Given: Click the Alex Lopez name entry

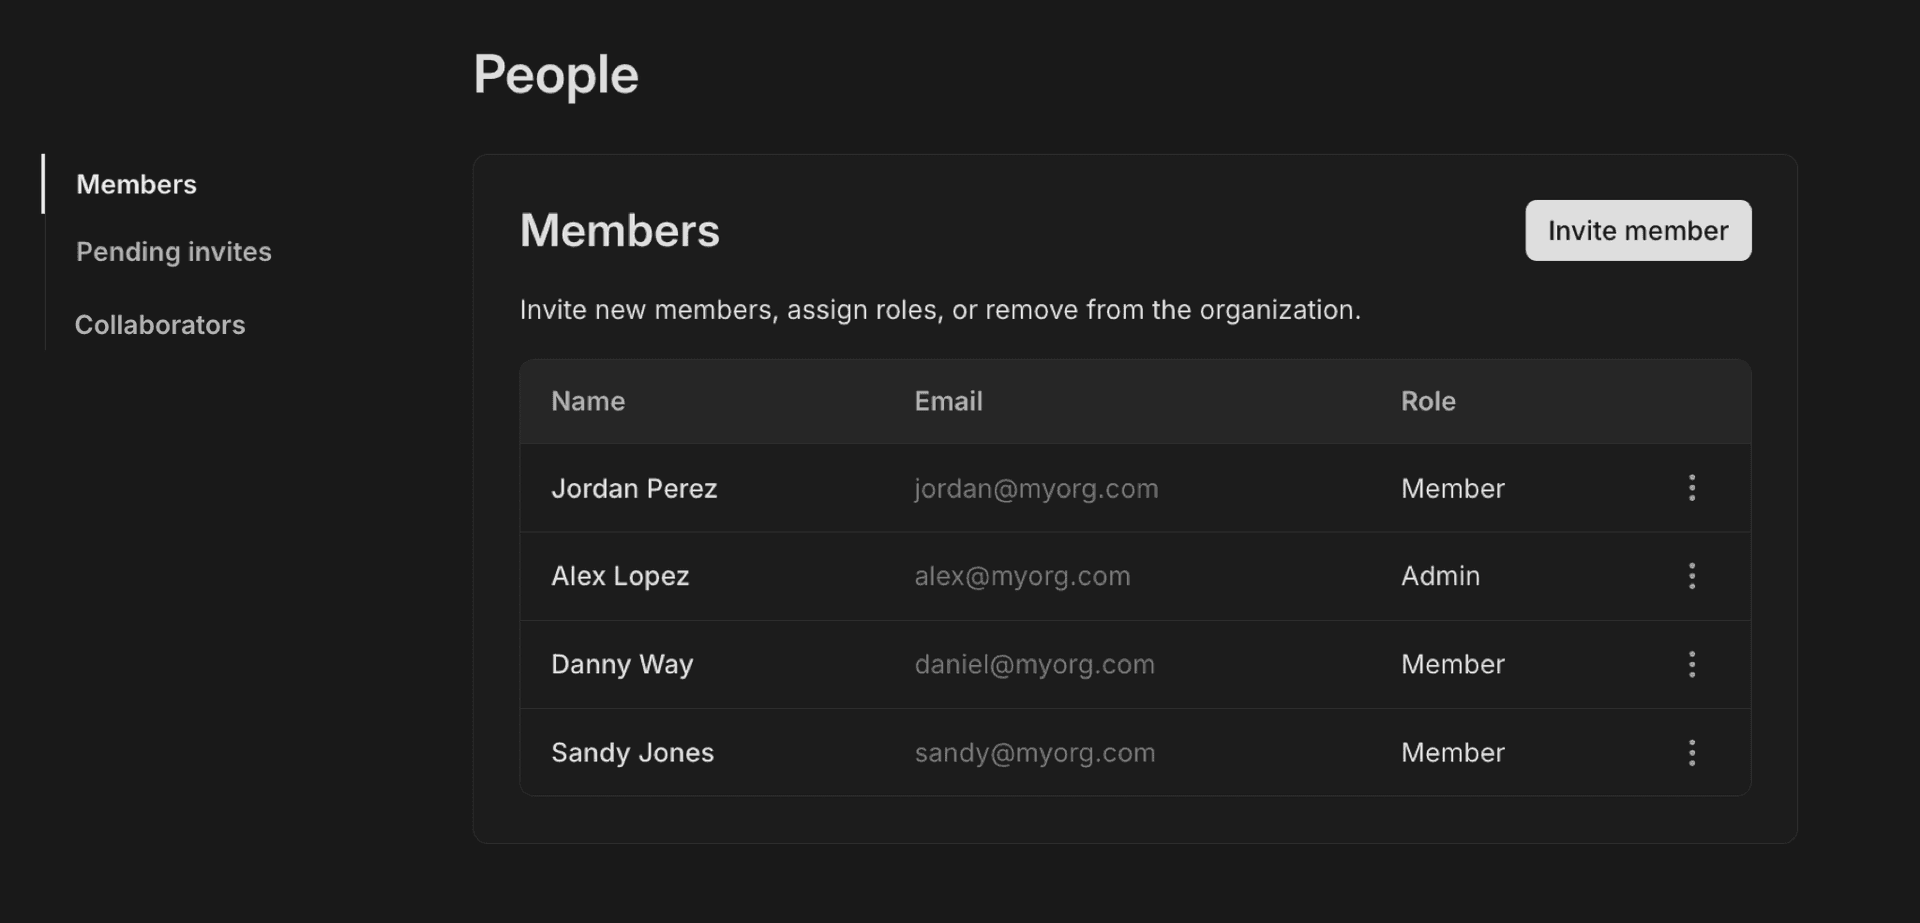Looking at the screenshot, I should (x=620, y=576).
